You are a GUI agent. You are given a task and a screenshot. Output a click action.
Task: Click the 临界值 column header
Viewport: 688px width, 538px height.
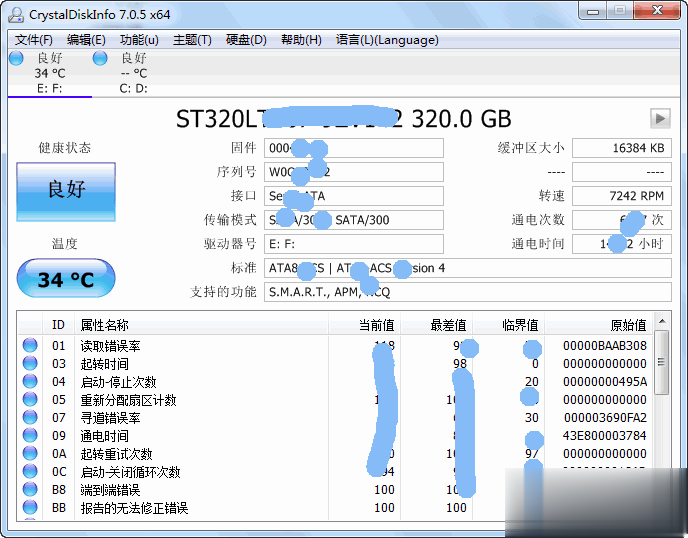pos(509,325)
